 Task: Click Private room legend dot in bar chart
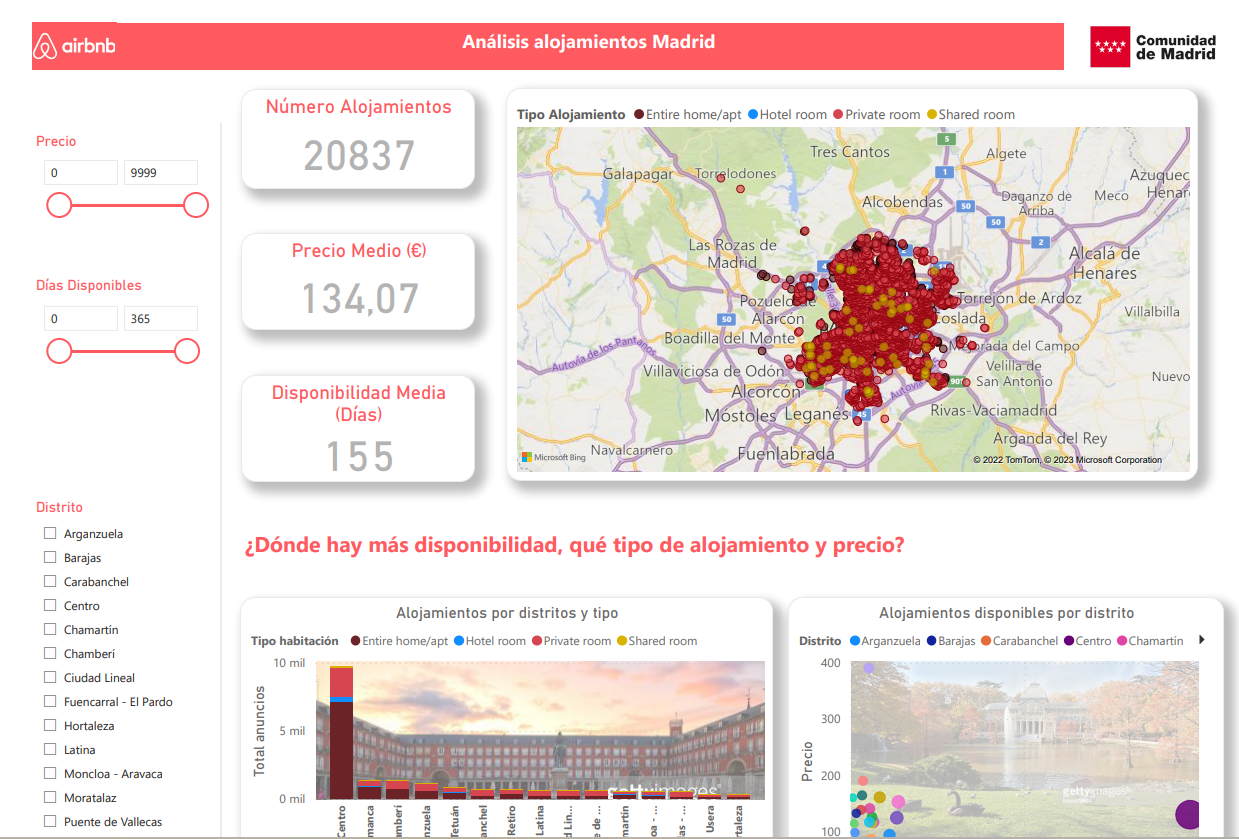click(537, 641)
